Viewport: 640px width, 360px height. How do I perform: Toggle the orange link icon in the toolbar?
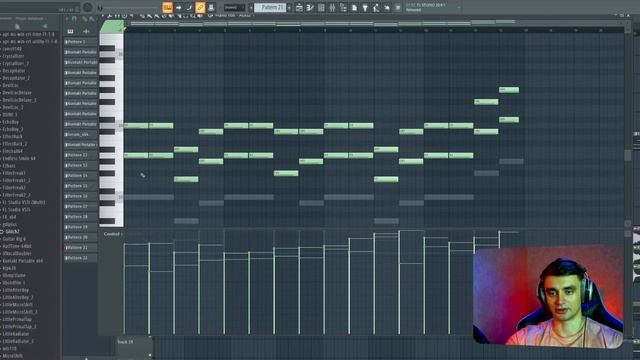200,7
